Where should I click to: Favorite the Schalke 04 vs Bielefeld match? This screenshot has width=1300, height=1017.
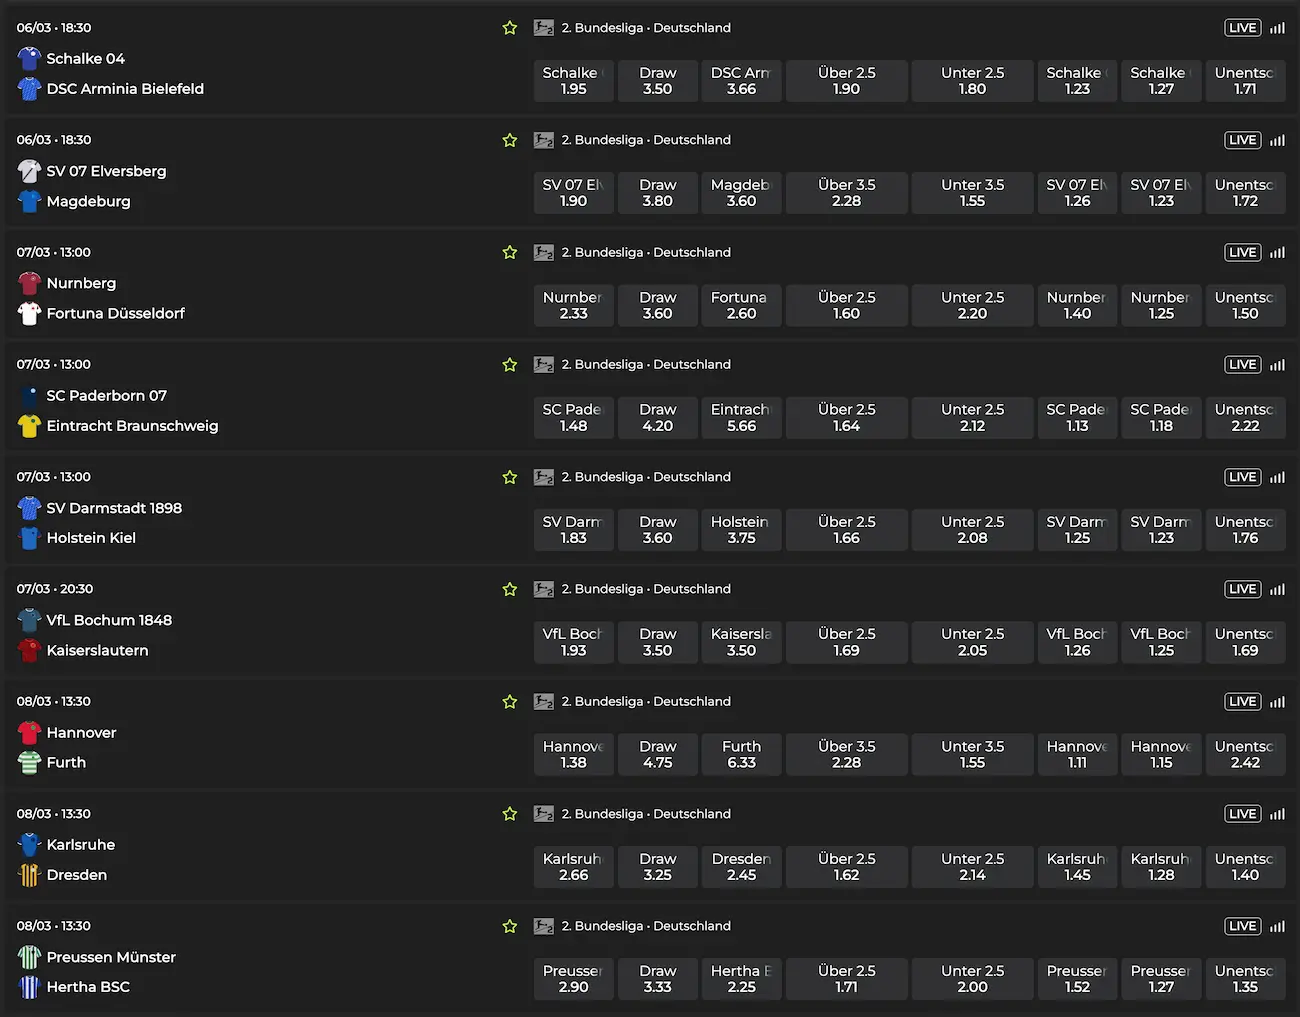pos(510,28)
